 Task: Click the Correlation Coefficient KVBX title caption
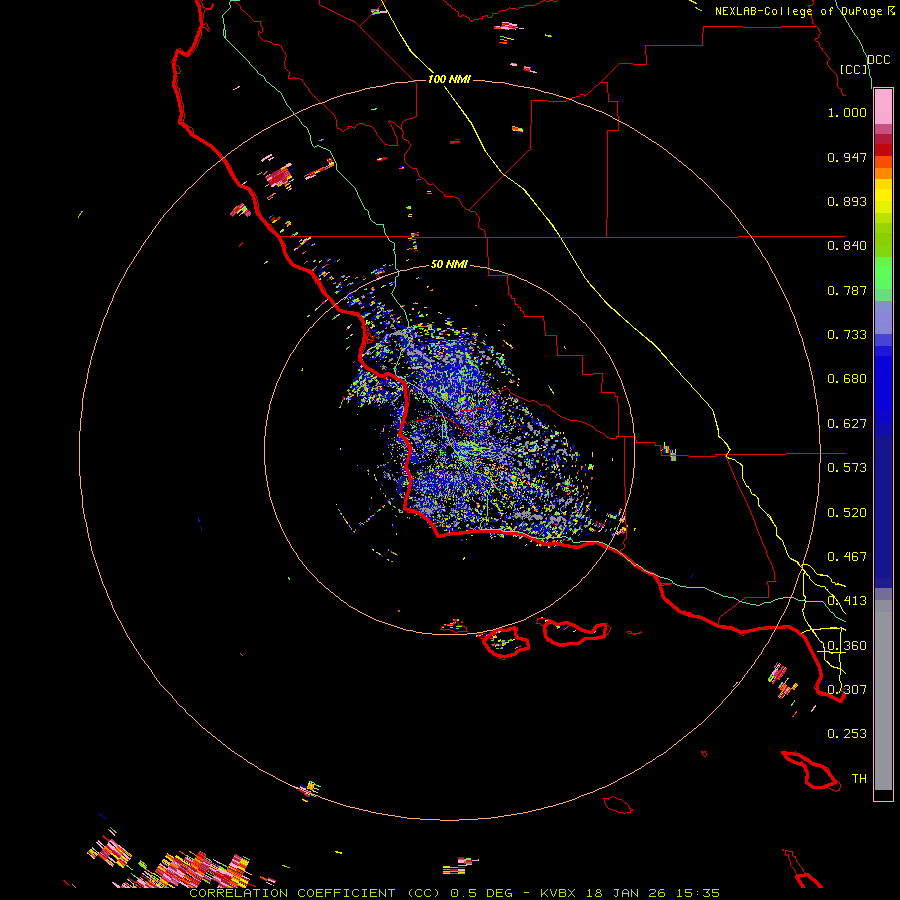(454, 893)
